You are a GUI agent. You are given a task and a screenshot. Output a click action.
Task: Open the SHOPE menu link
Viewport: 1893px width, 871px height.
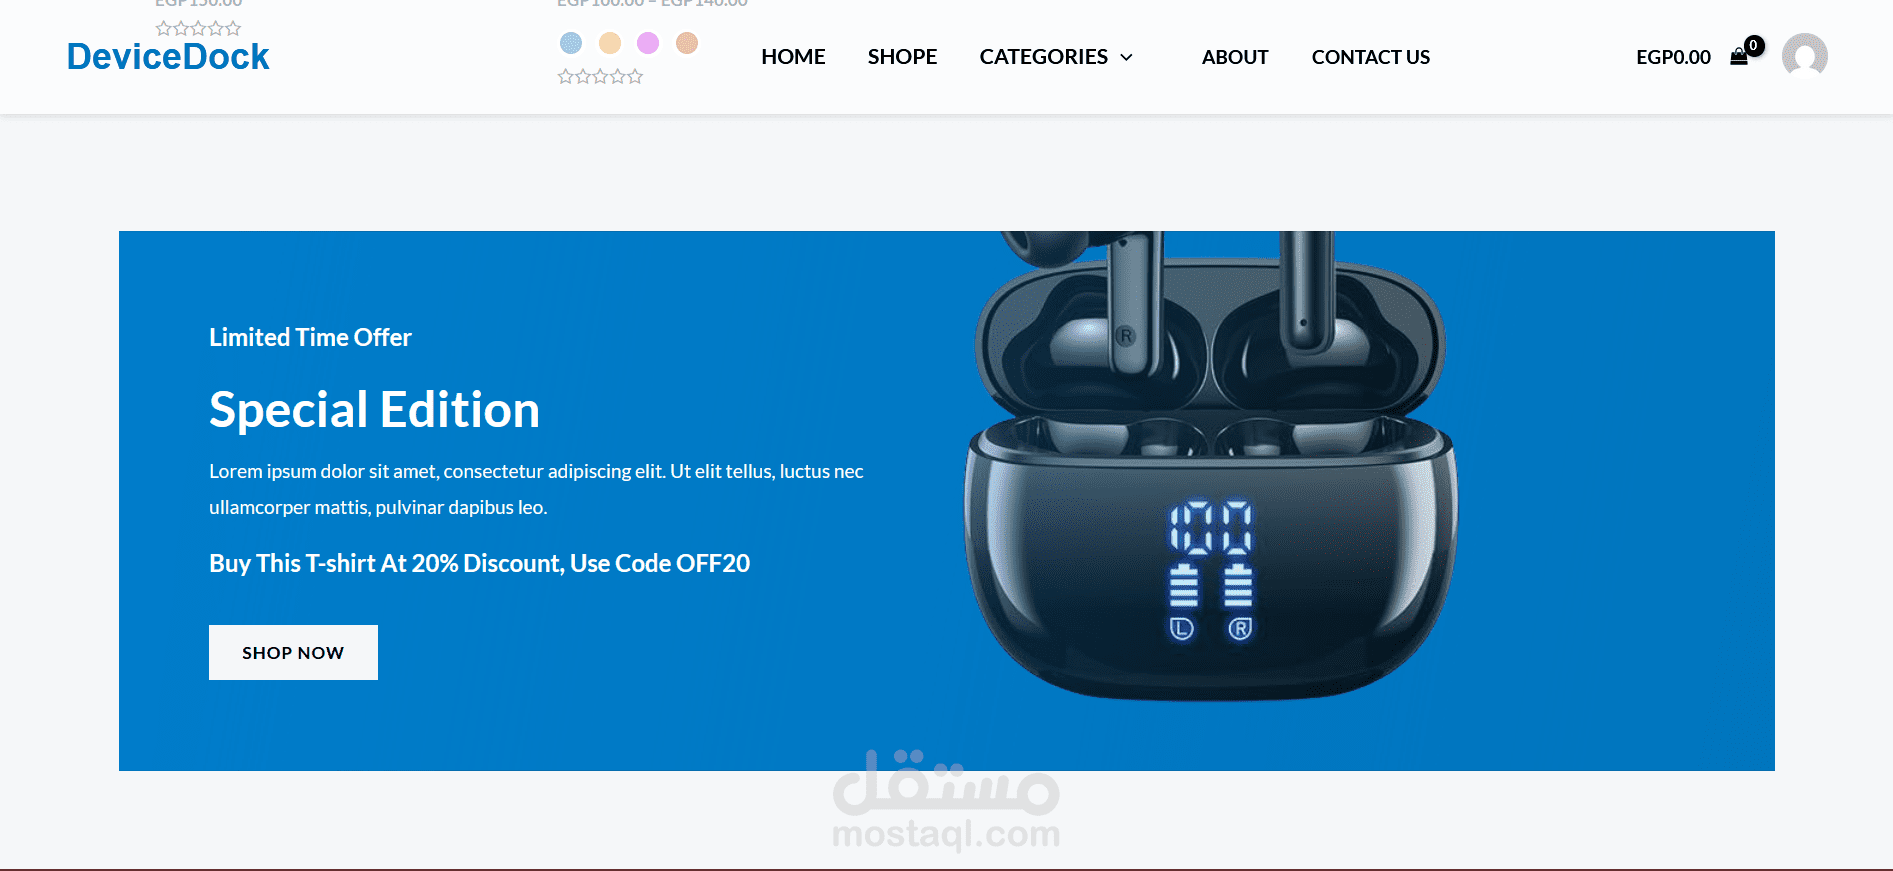(902, 57)
